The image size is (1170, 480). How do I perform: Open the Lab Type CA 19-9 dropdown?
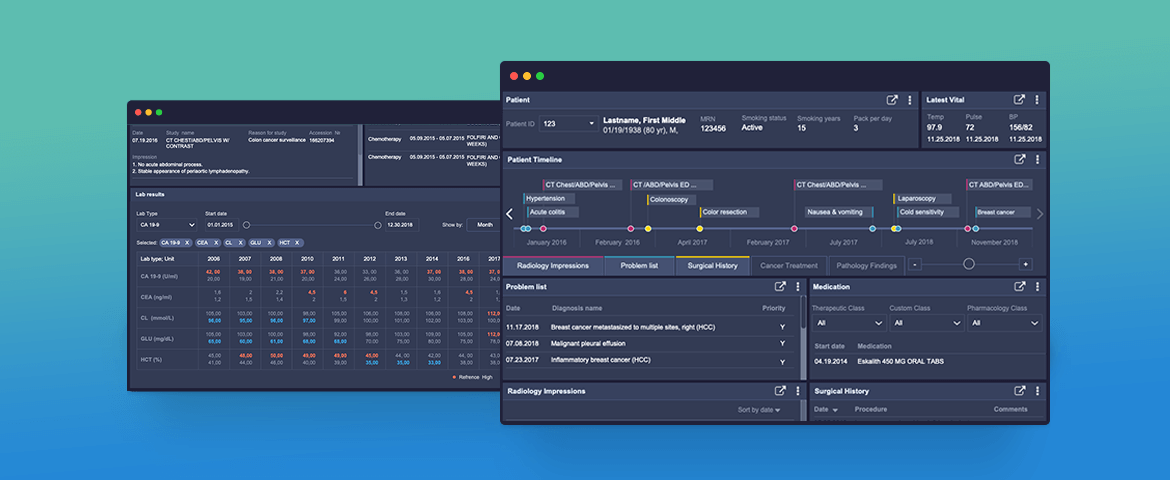166,225
